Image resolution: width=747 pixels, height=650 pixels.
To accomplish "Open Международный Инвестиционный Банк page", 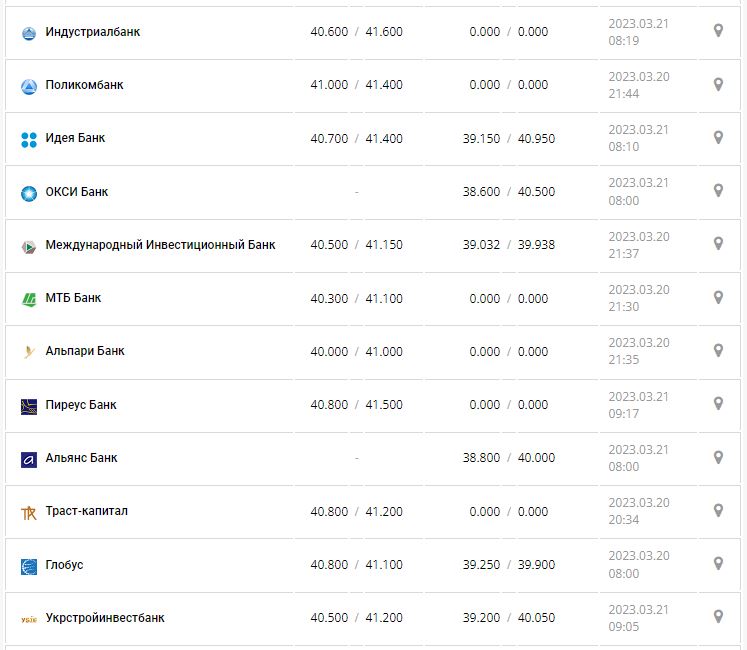I will pyautogui.click(x=160, y=245).
